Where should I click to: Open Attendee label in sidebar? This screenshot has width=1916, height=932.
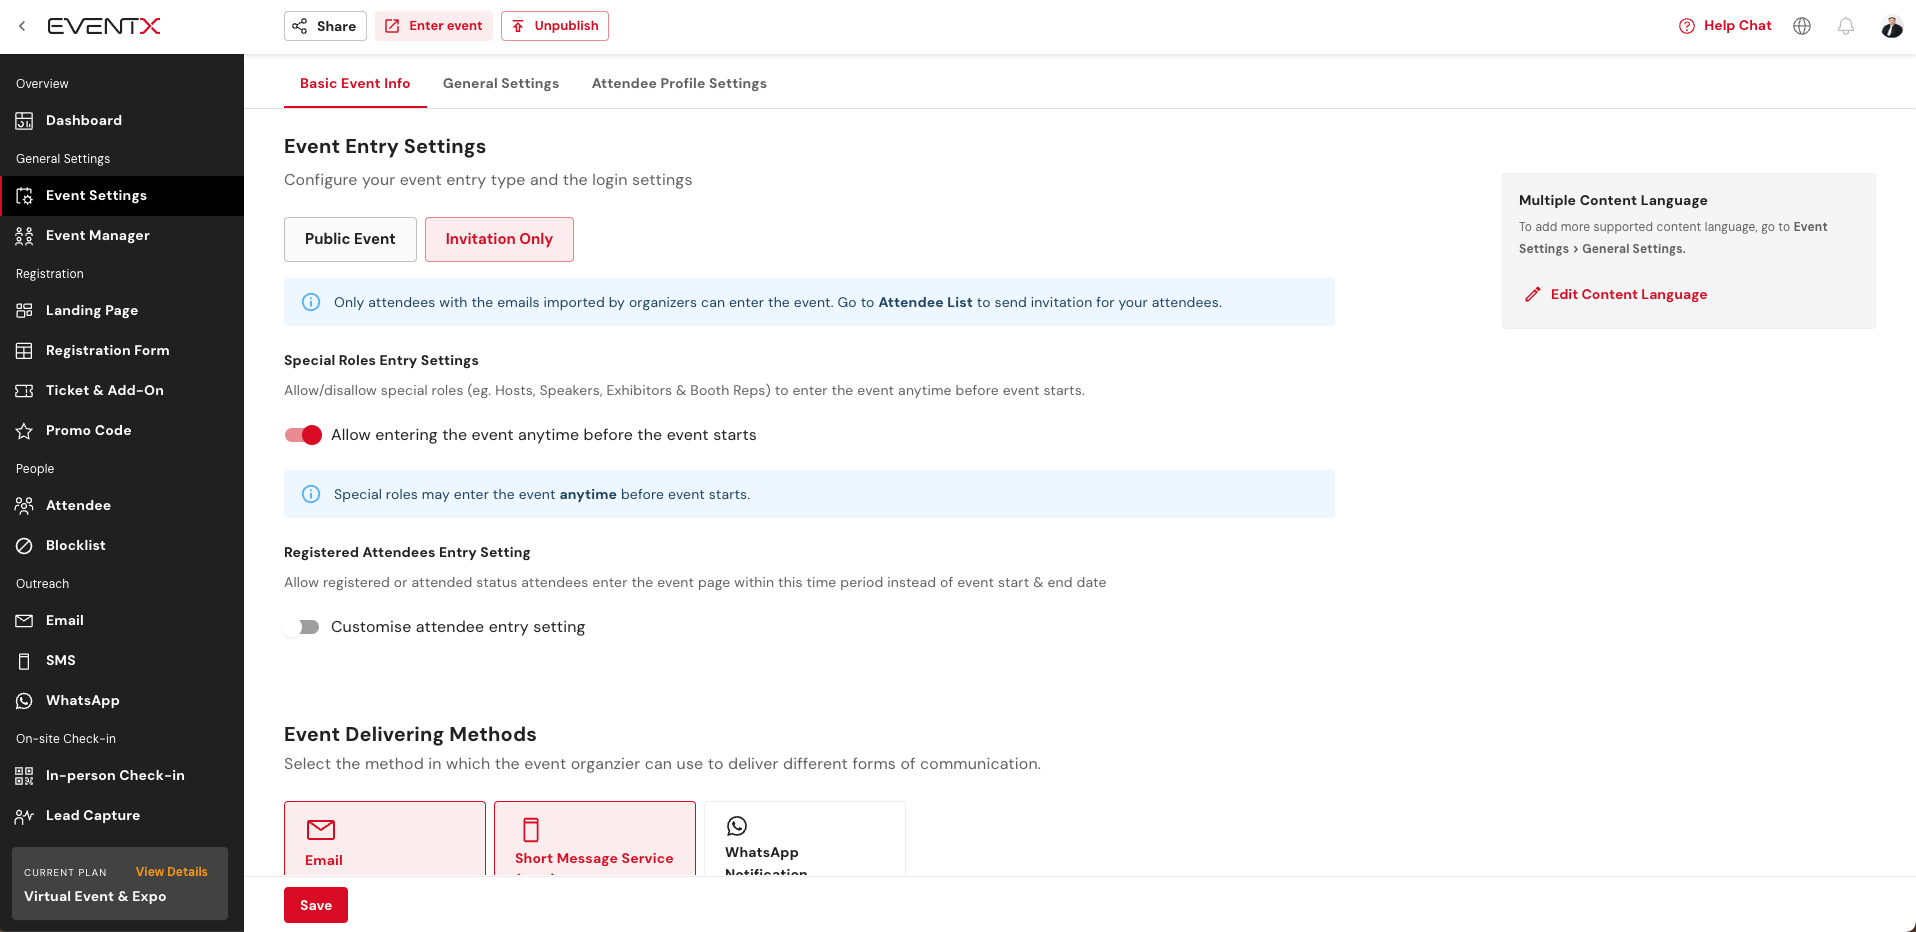78,505
